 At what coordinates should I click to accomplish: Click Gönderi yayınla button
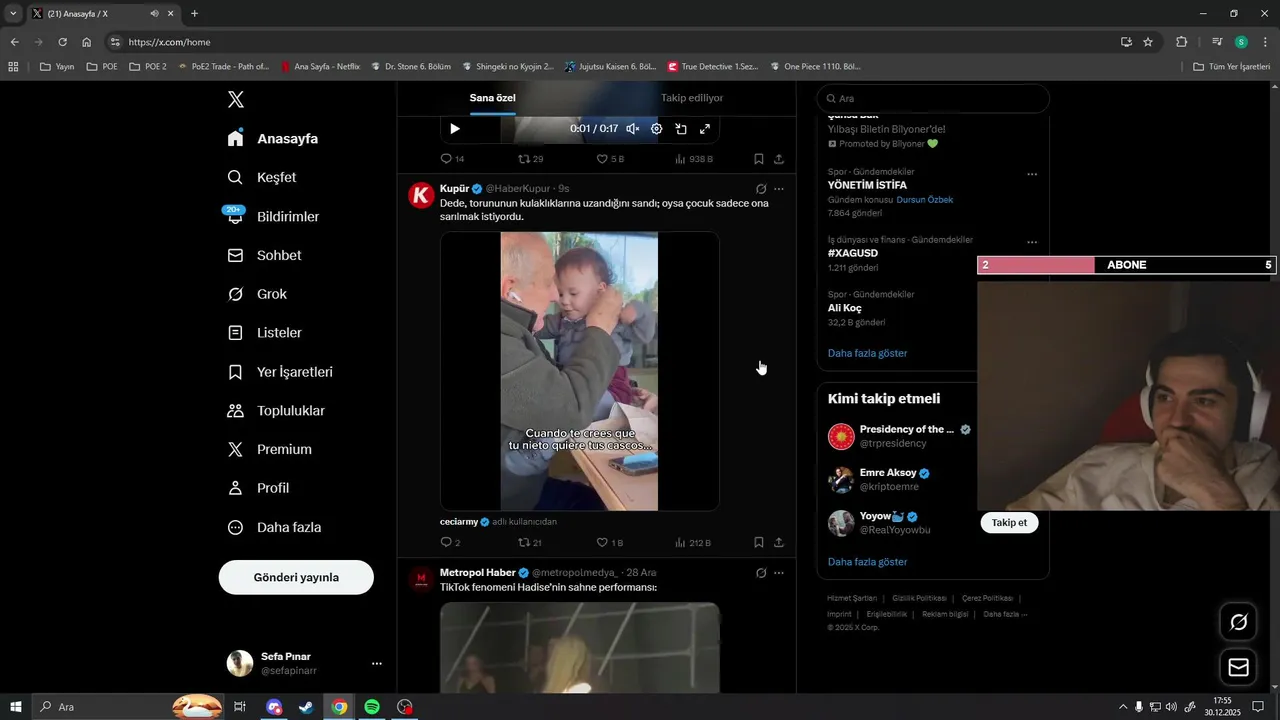[x=296, y=577]
